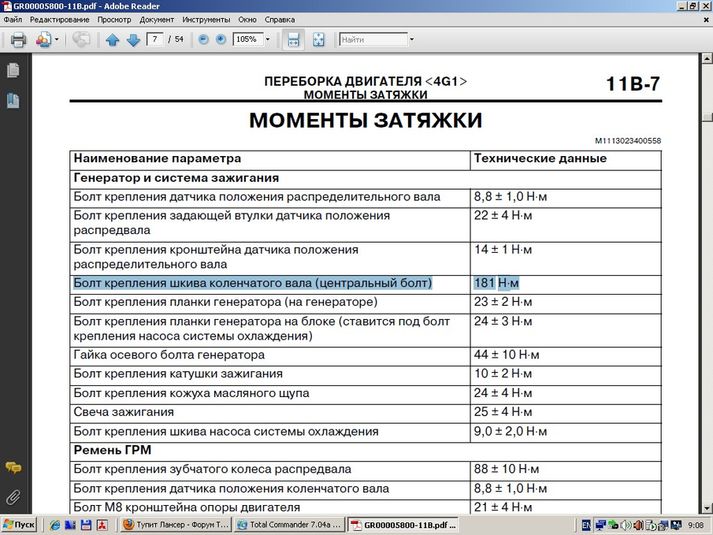Click the Пуск start button
Screen dimensions: 713x535
coord(20,525)
